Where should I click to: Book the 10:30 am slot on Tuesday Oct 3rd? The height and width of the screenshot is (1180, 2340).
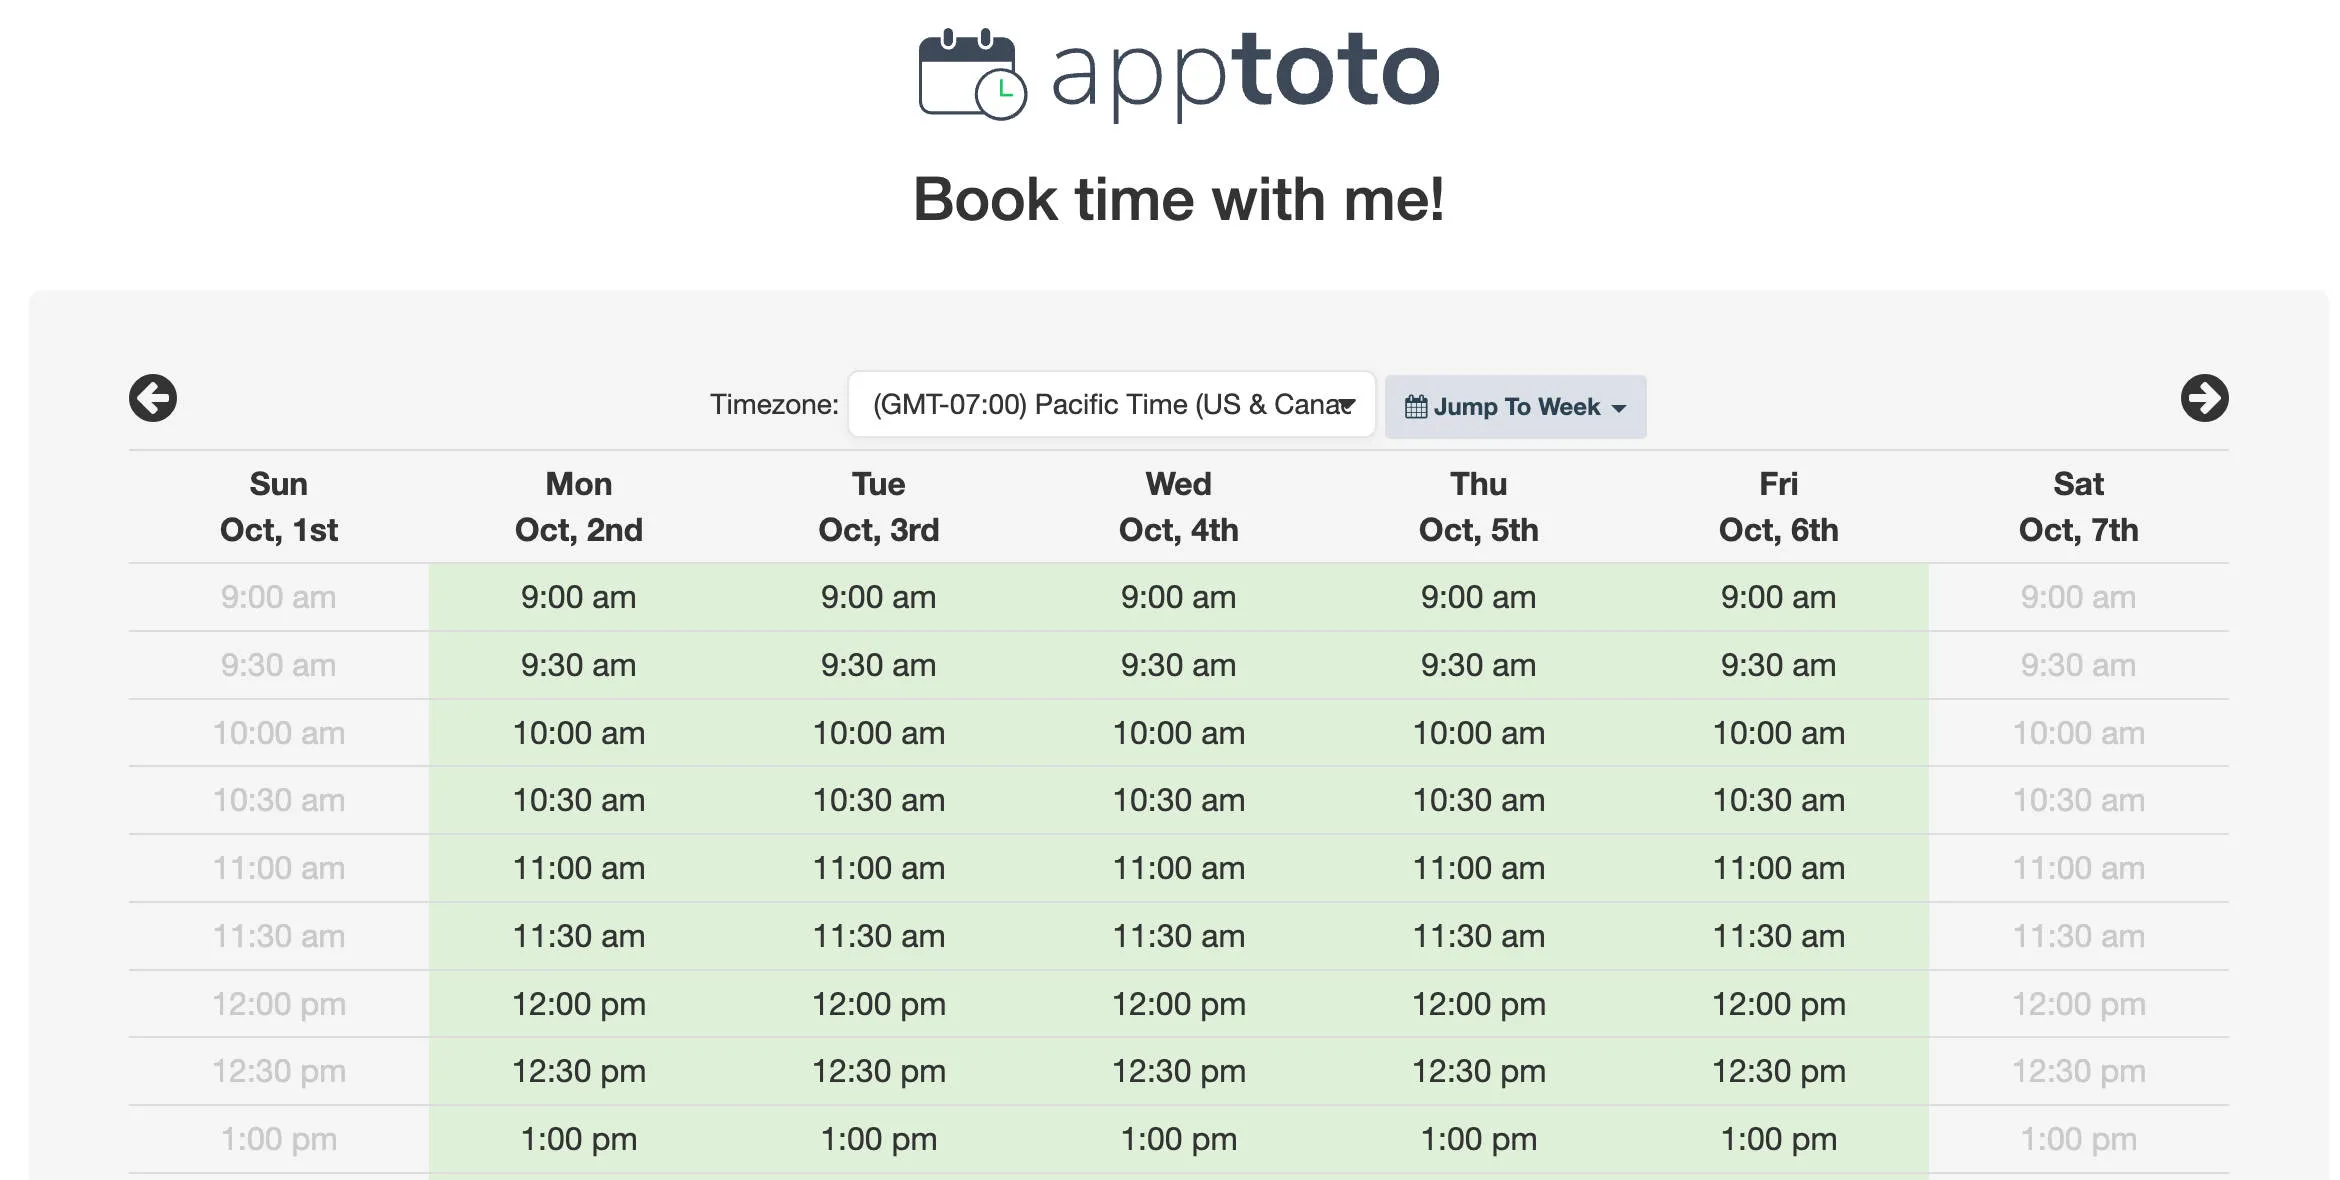click(878, 800)
